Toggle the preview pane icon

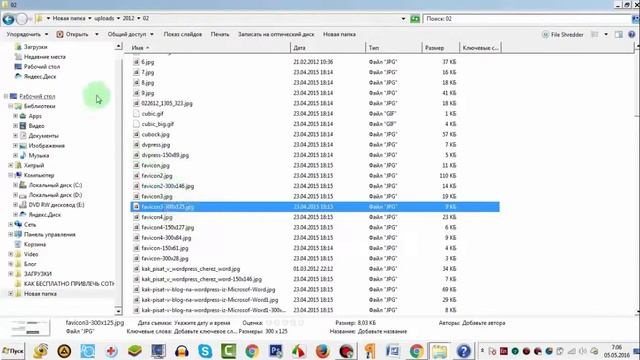coord(619,35)
